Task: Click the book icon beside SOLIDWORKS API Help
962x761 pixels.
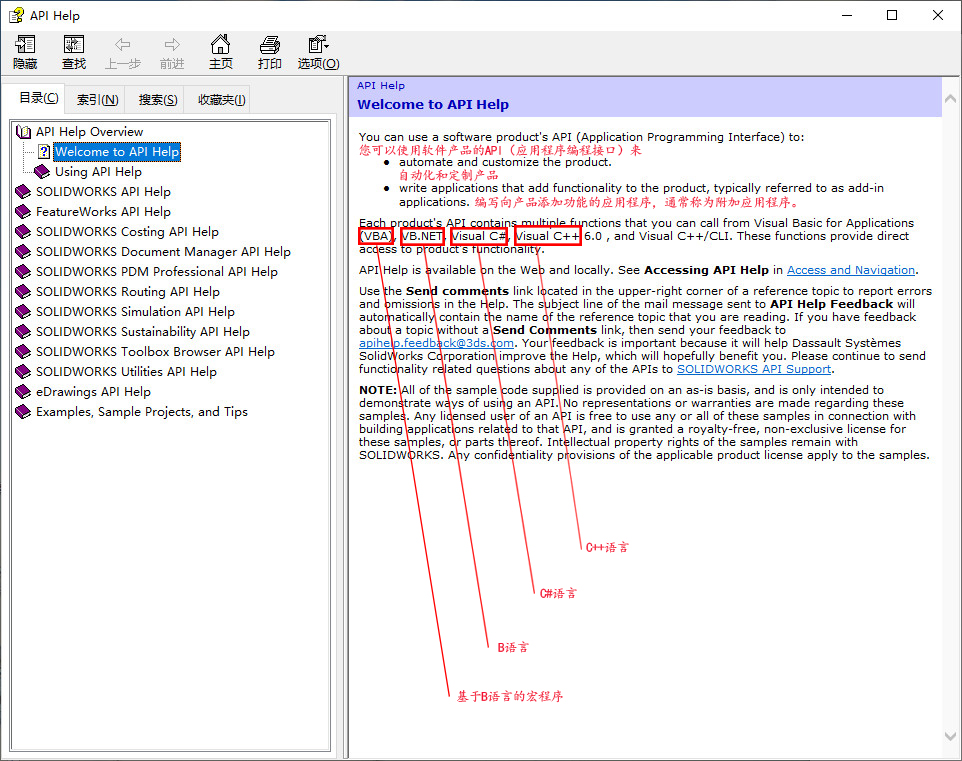Action: [x=24, y=192]
